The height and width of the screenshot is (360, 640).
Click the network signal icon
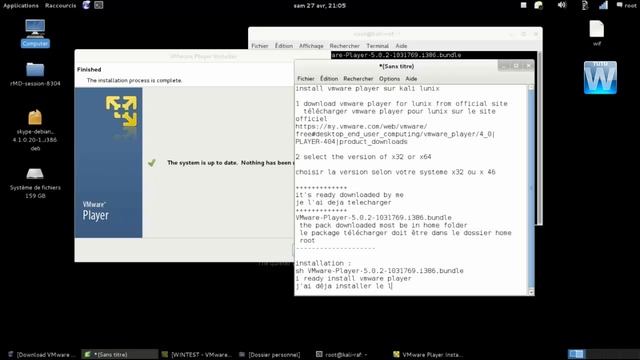tap(603, 5)
